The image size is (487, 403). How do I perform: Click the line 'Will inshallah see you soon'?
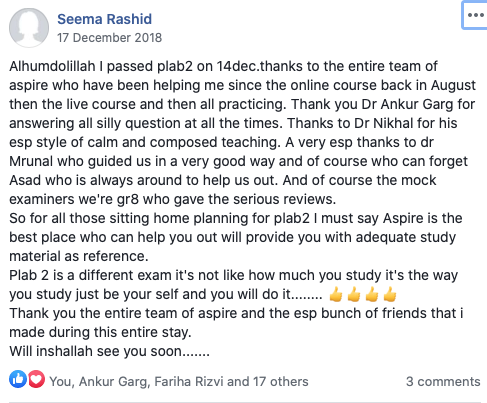(109, 351)
